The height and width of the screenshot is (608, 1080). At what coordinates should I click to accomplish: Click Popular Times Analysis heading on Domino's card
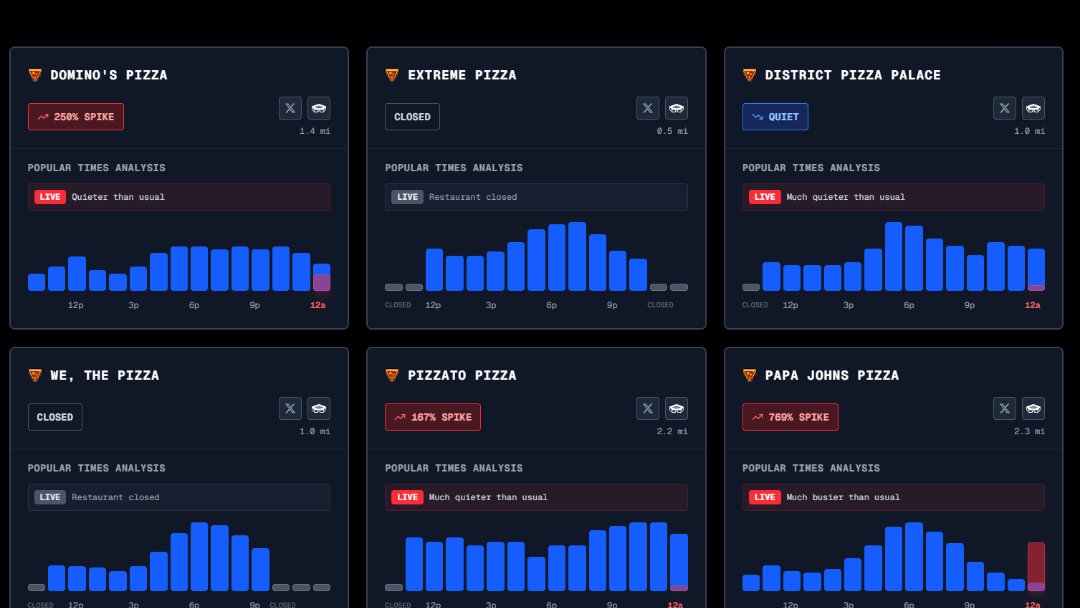(x=96, y=167)
